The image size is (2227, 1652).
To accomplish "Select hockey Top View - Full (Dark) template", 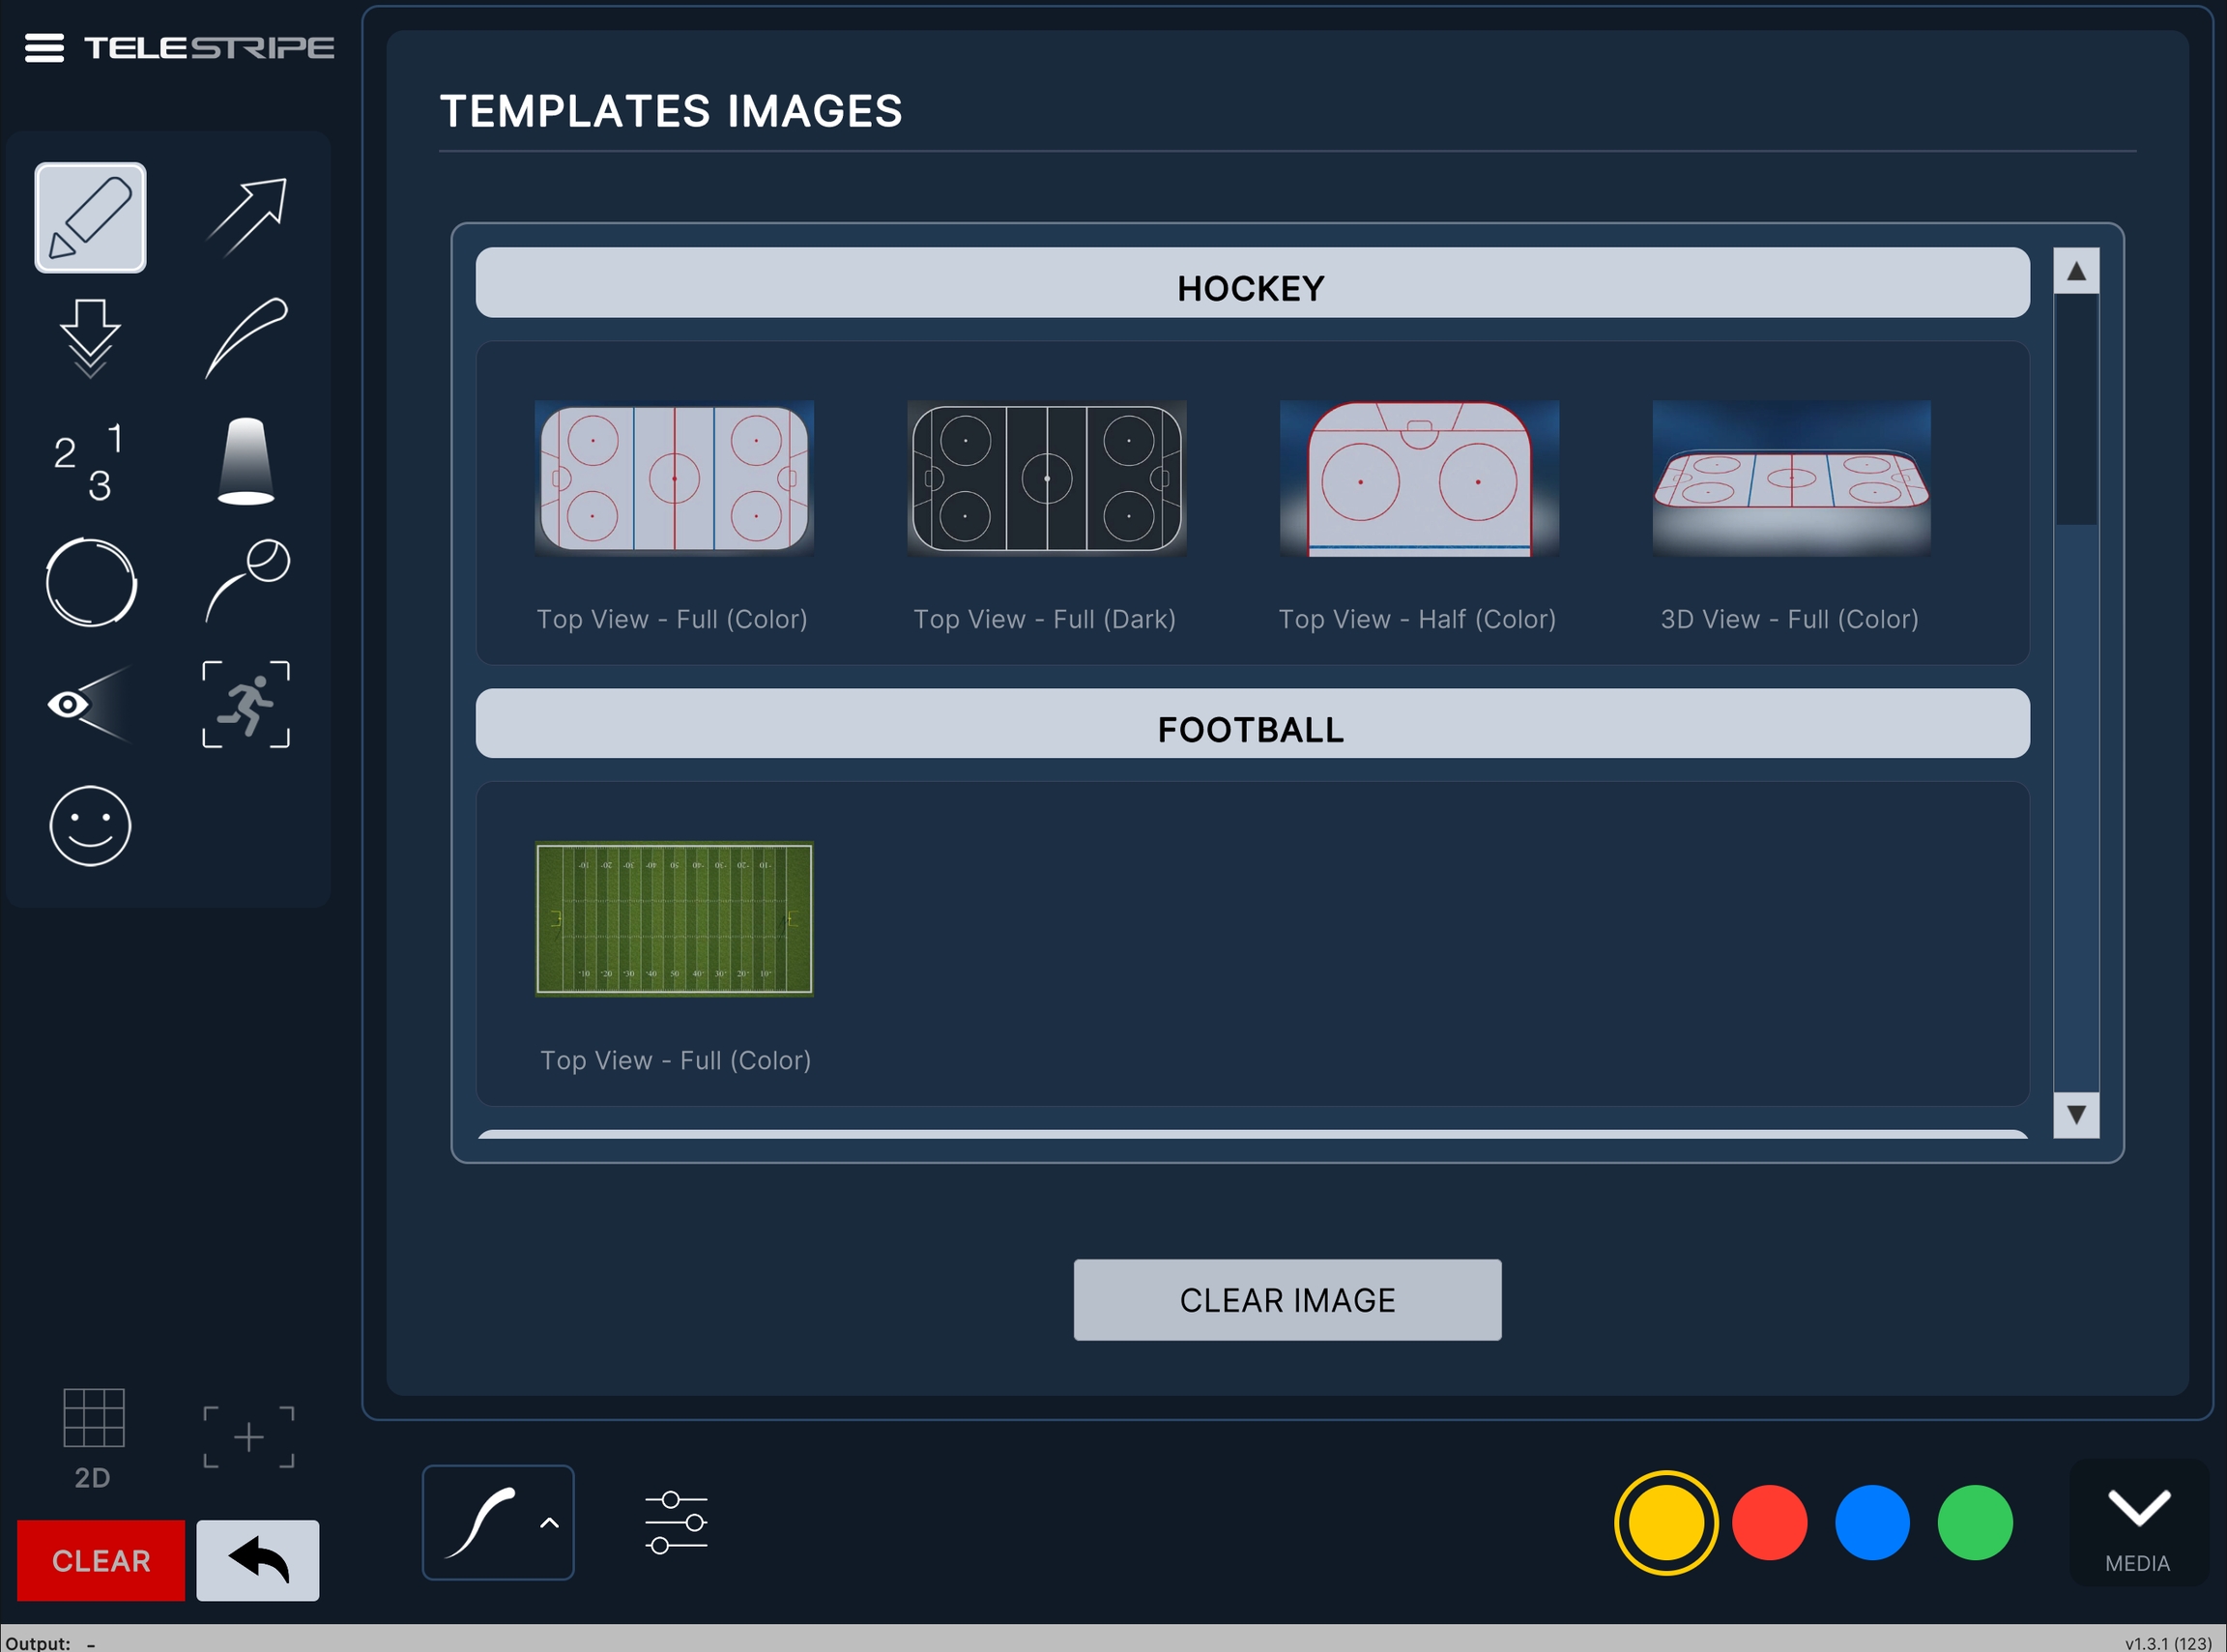I will [1046, 478].
